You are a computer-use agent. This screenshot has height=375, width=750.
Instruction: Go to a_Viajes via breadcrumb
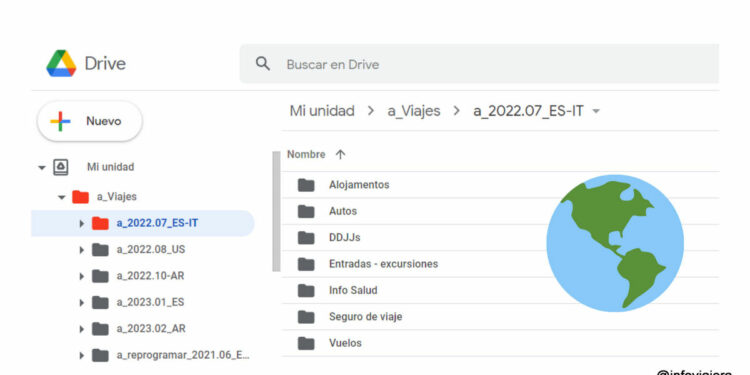click(414, 111)
